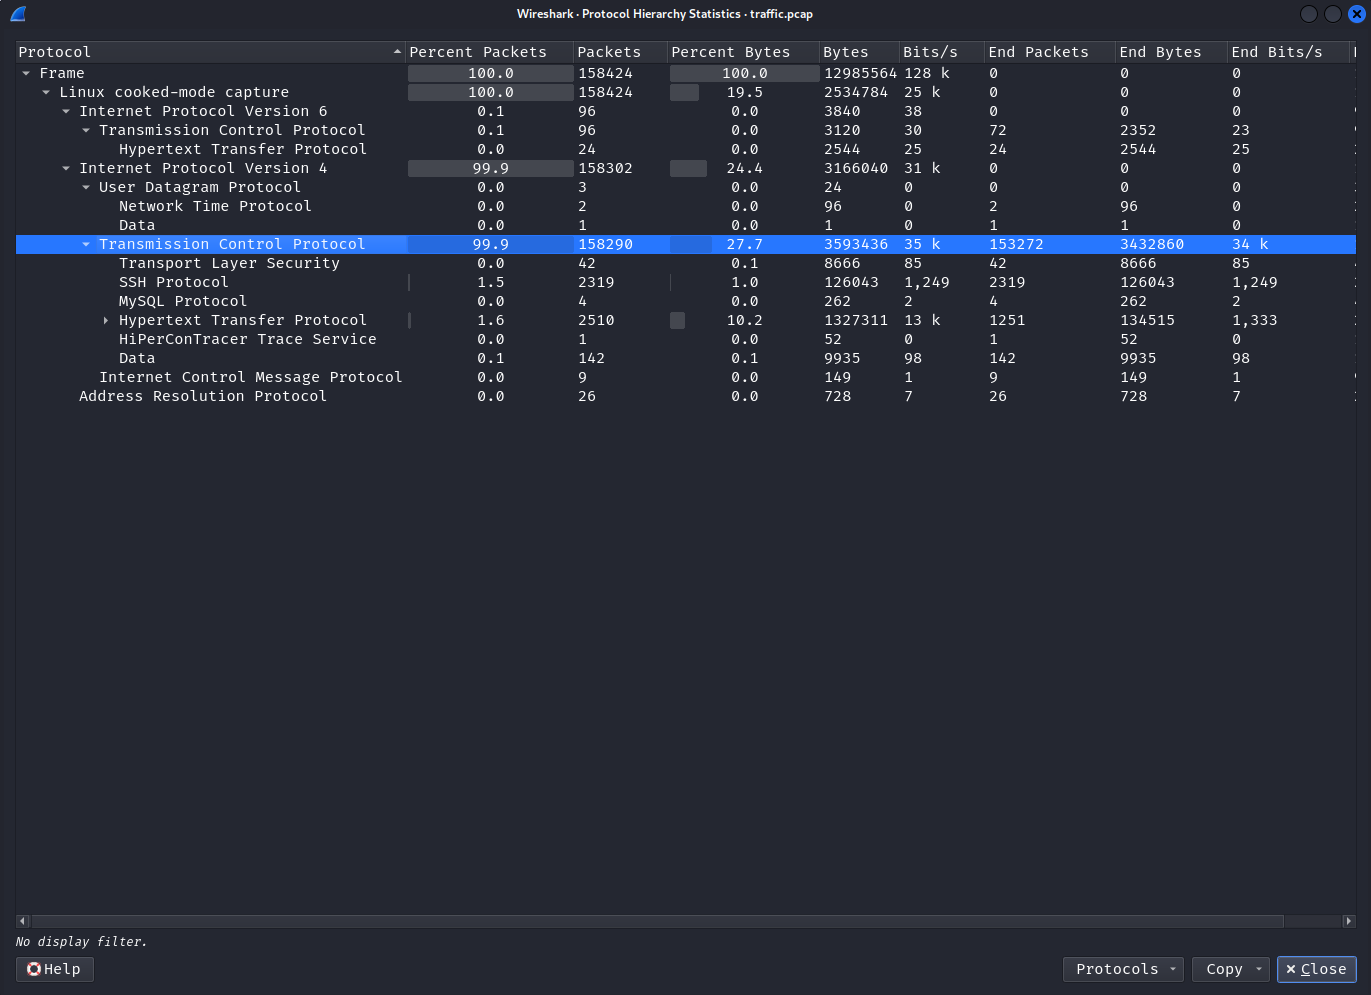This screenshot has height=995, width=1371.
Task: Select the SSH Protocol row
Action: point(174,282)
